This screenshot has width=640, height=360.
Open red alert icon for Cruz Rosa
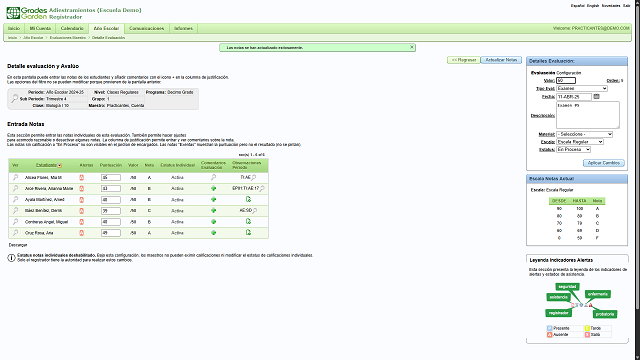click(x=81, y=233)
